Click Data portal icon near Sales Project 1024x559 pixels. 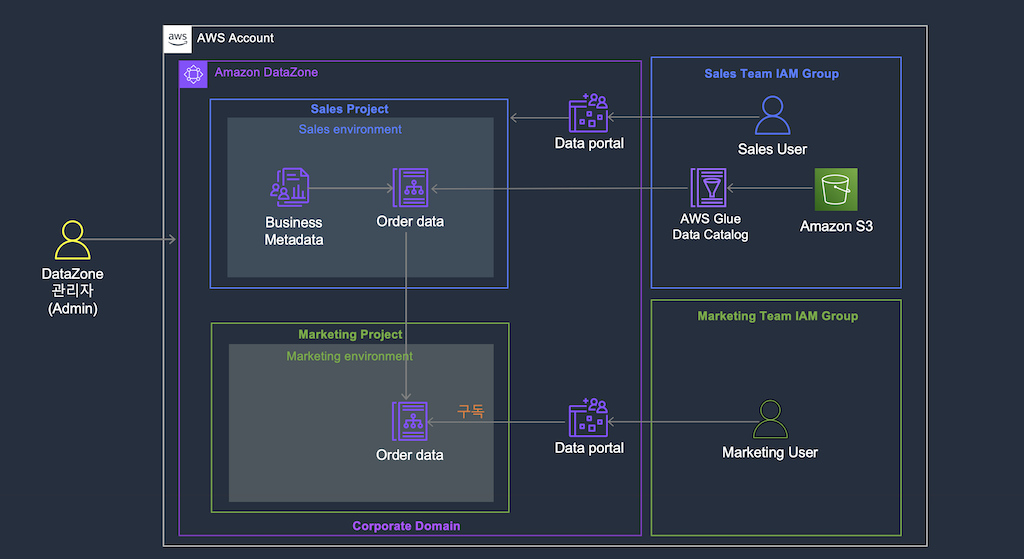[588, 113]
